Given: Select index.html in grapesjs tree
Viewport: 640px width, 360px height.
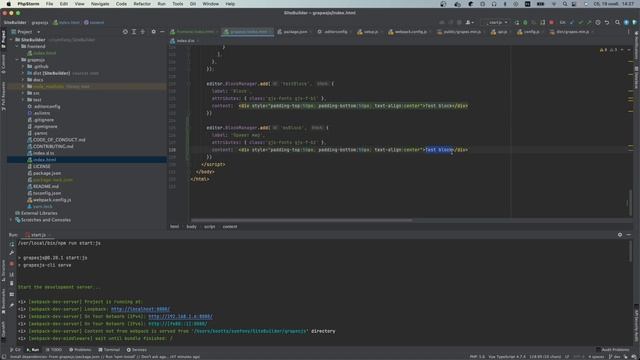Looking at the screenshot, I should [x=44, y=160].
